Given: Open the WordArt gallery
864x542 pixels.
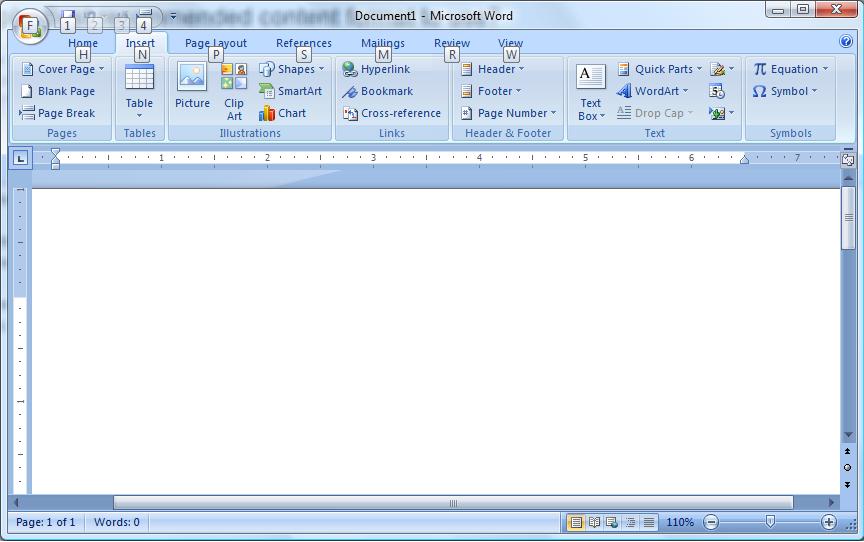Looking at the screenshot, I should click(x=652, y=91).
